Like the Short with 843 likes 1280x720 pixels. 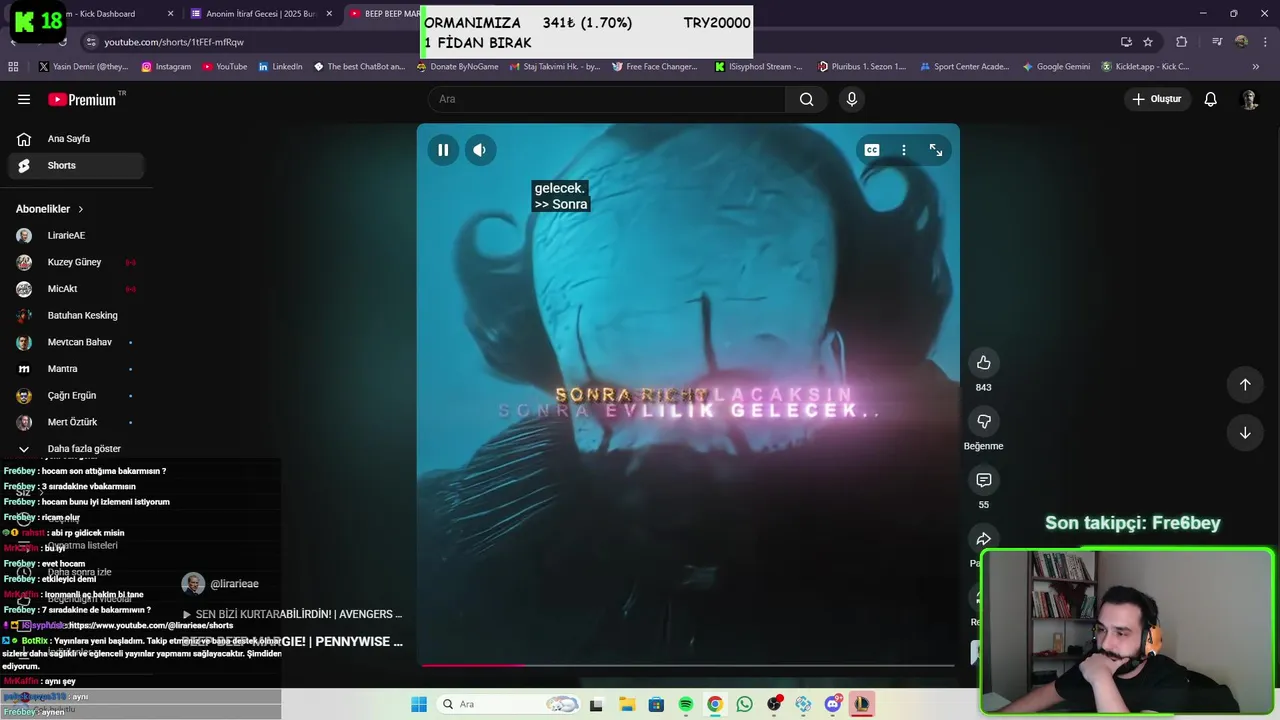click(983, 362)
